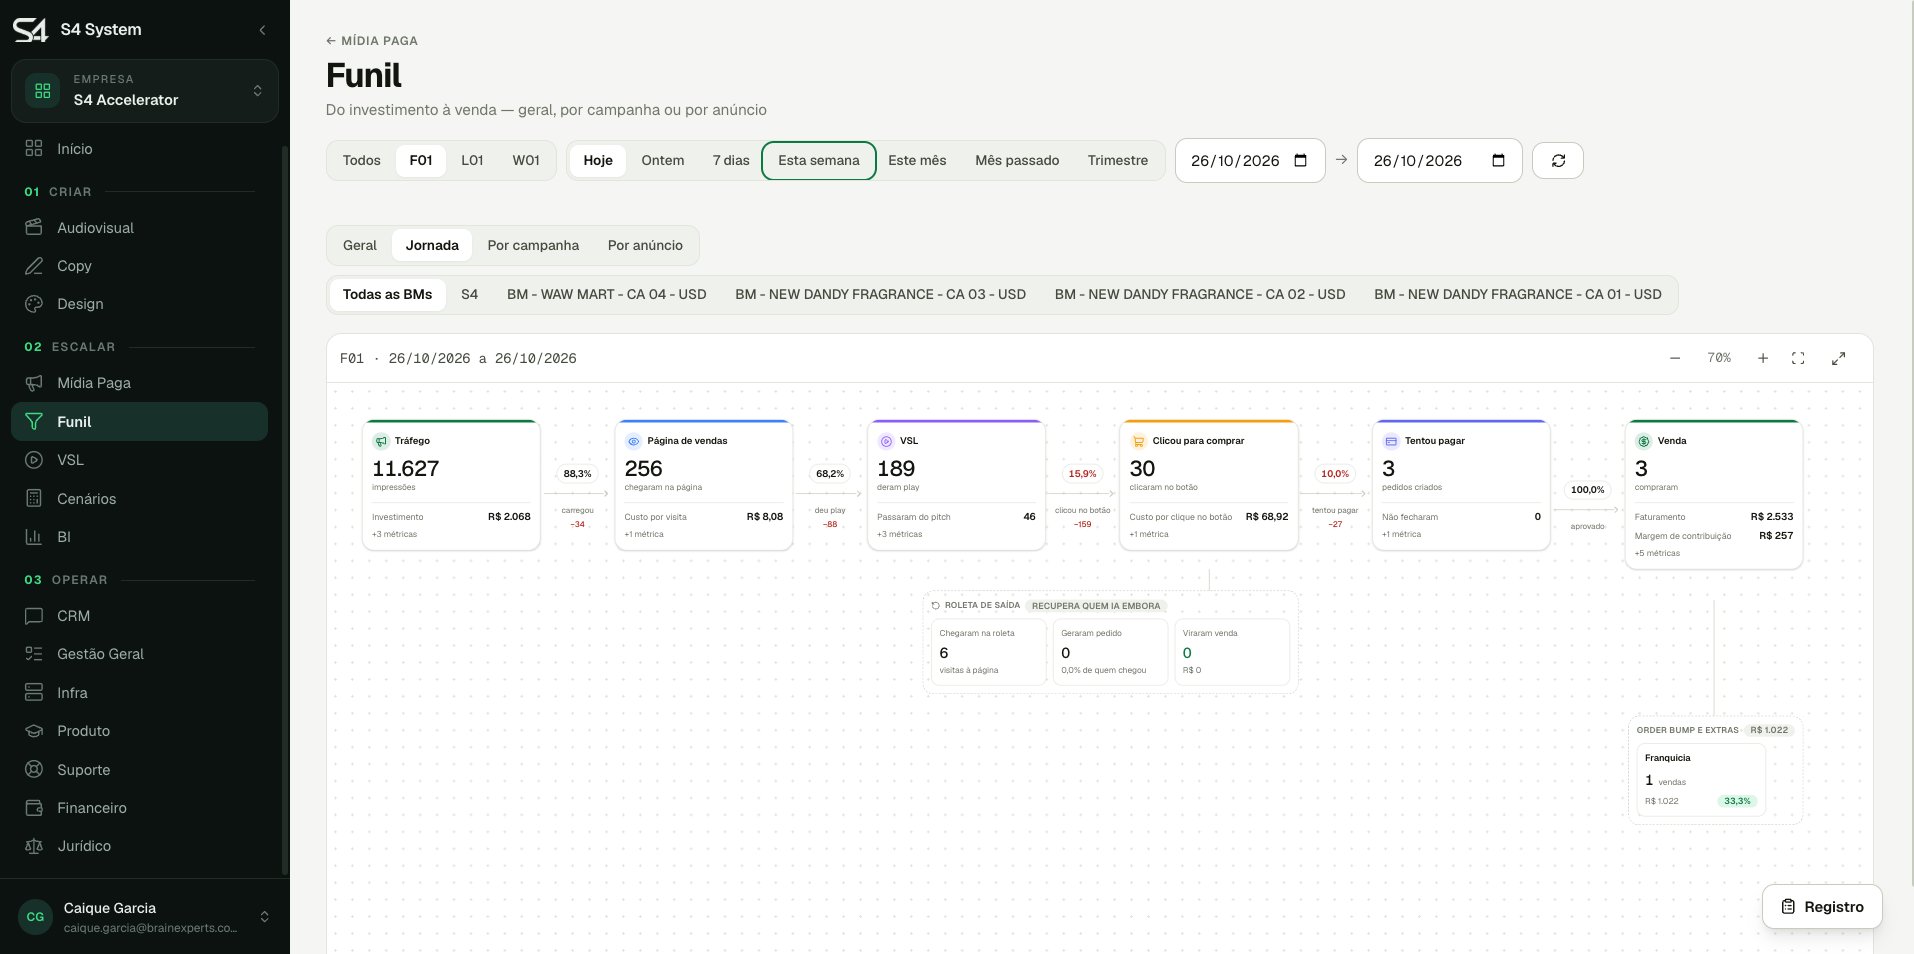1914x954 pixels.
Task: Expand +1 métrica on Clicou para comprar card
Action: [1149, 534]
